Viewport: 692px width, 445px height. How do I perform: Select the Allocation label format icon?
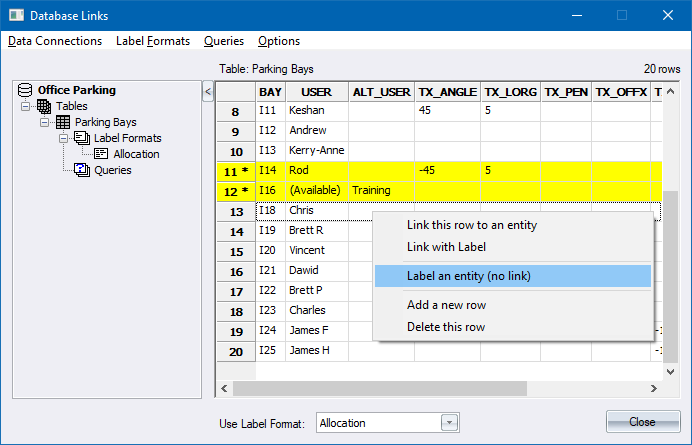[101, 154]
